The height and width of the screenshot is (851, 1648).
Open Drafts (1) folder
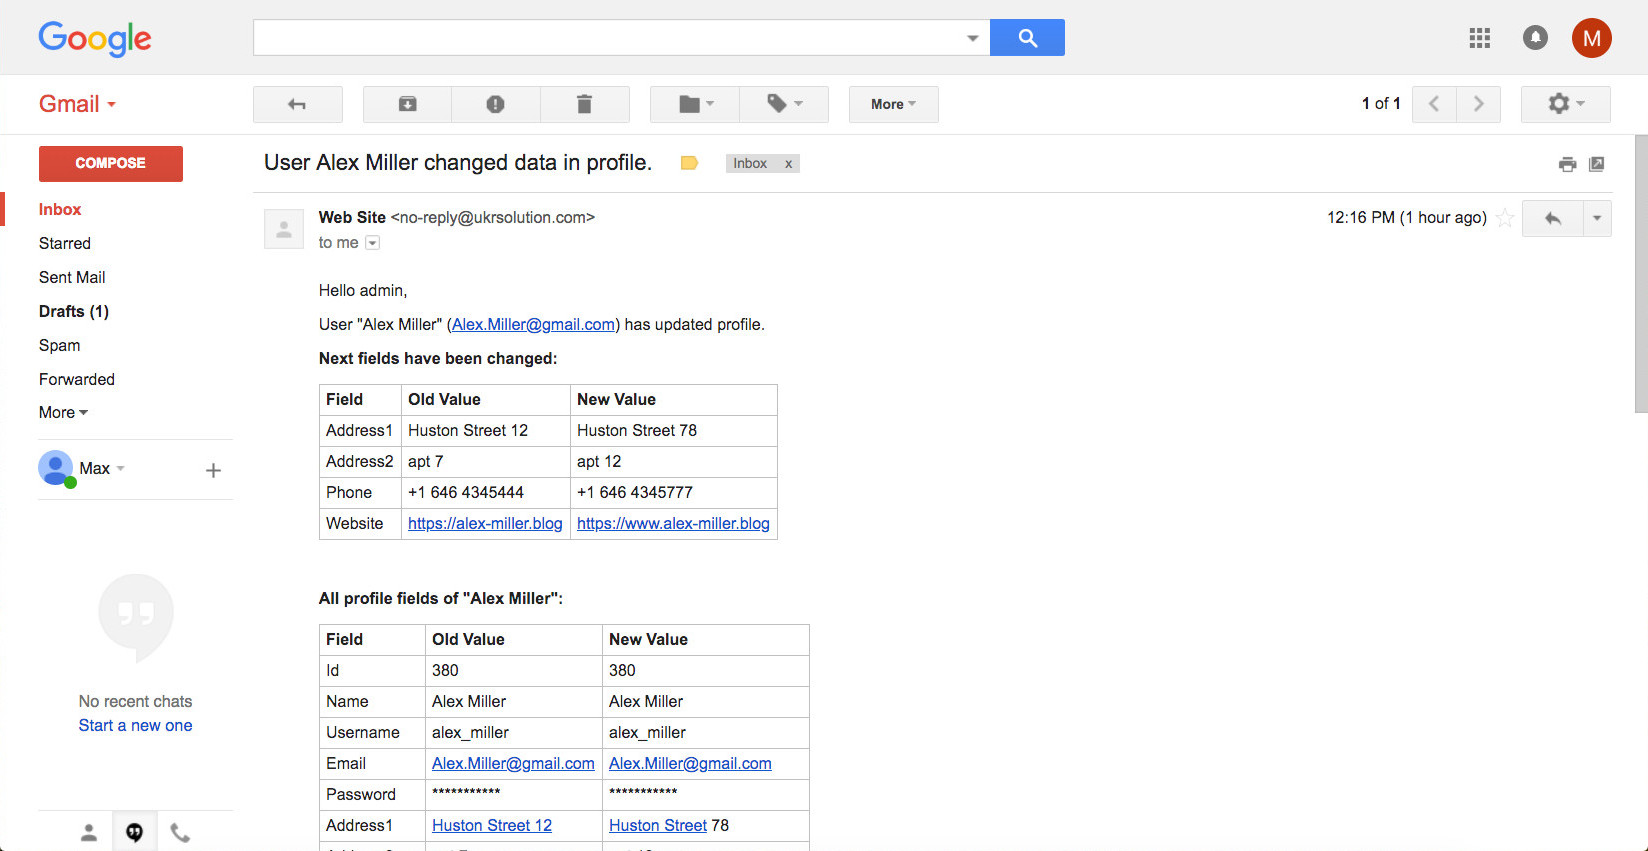[x=74, y=311]
